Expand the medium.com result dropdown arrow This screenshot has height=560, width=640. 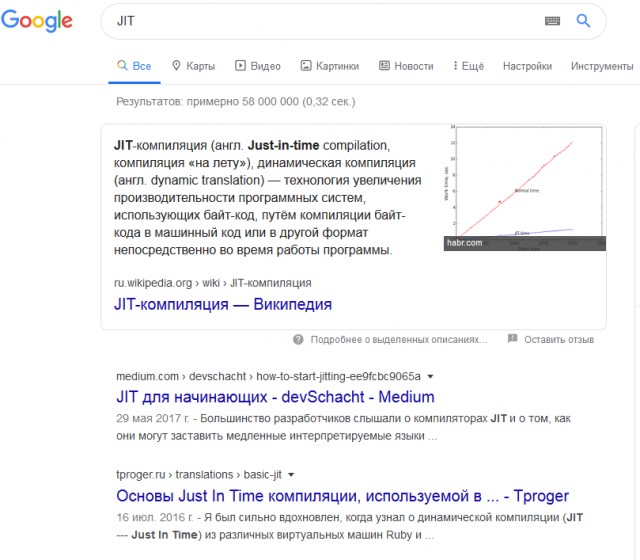coord(430,376)
